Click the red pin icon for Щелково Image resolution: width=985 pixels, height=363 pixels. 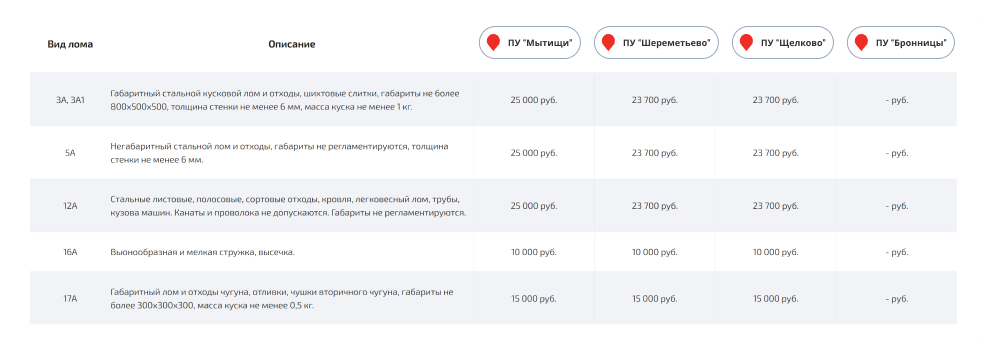coord(746,43)
